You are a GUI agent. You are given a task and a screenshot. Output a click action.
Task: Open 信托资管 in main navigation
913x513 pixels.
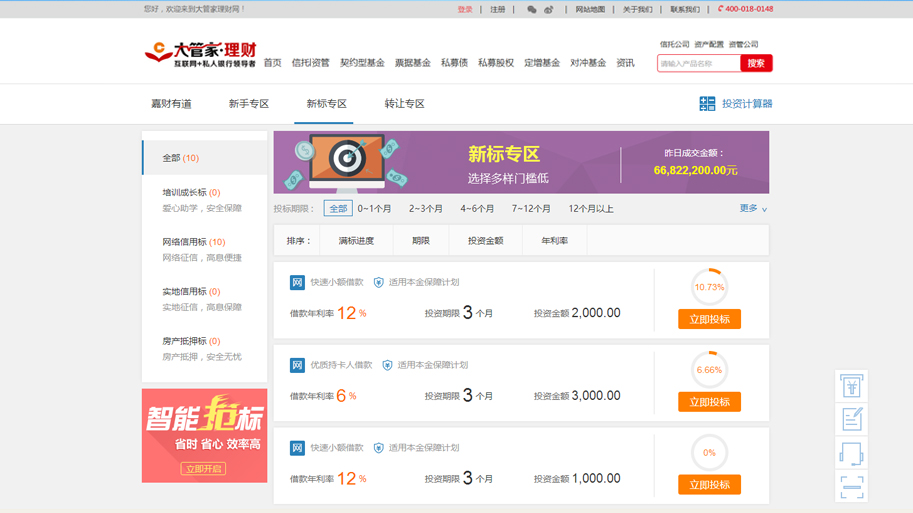(x=310, y=63)
